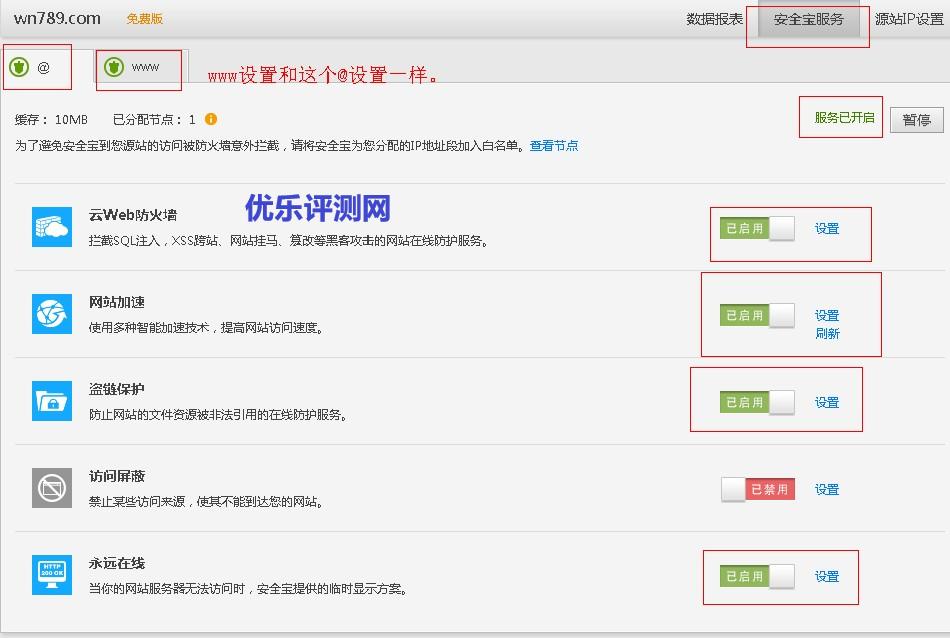
Task: Open 设置 for 访问屏蔽
Action: point(827,490)
